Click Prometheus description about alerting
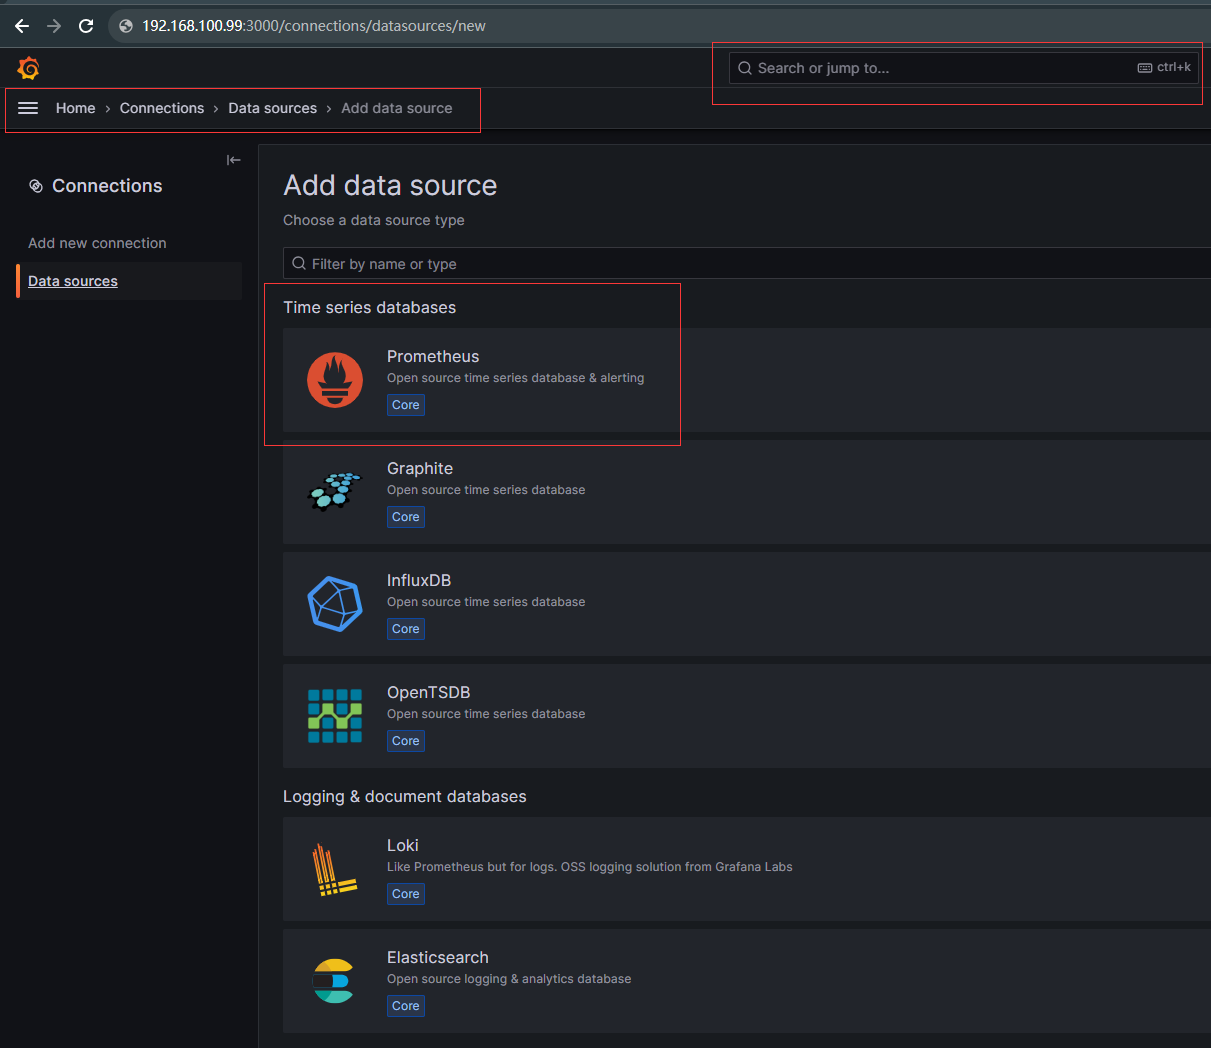 (515, 378)
